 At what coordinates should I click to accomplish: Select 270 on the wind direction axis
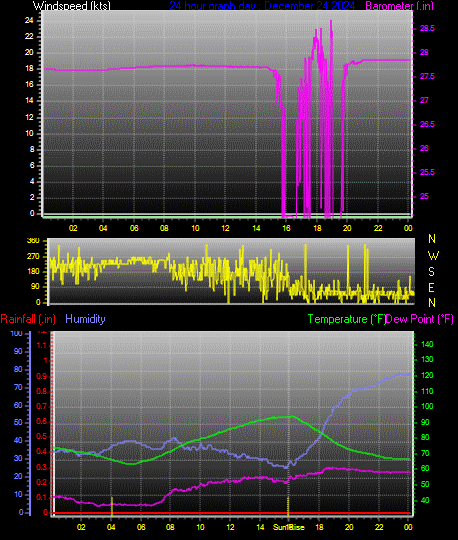33,256
